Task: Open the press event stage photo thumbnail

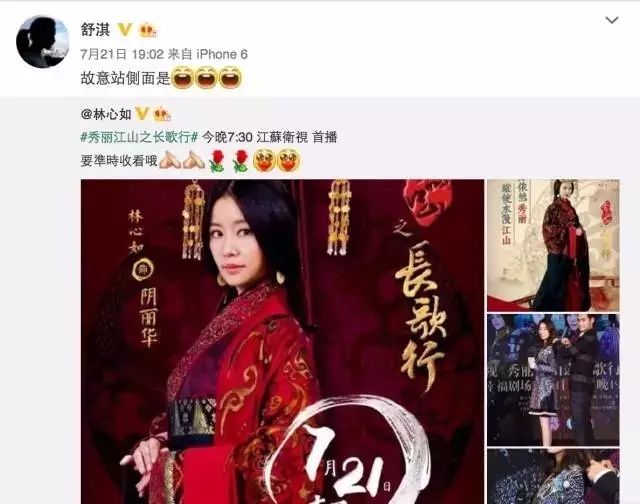Action: click(x=553, y=380)
